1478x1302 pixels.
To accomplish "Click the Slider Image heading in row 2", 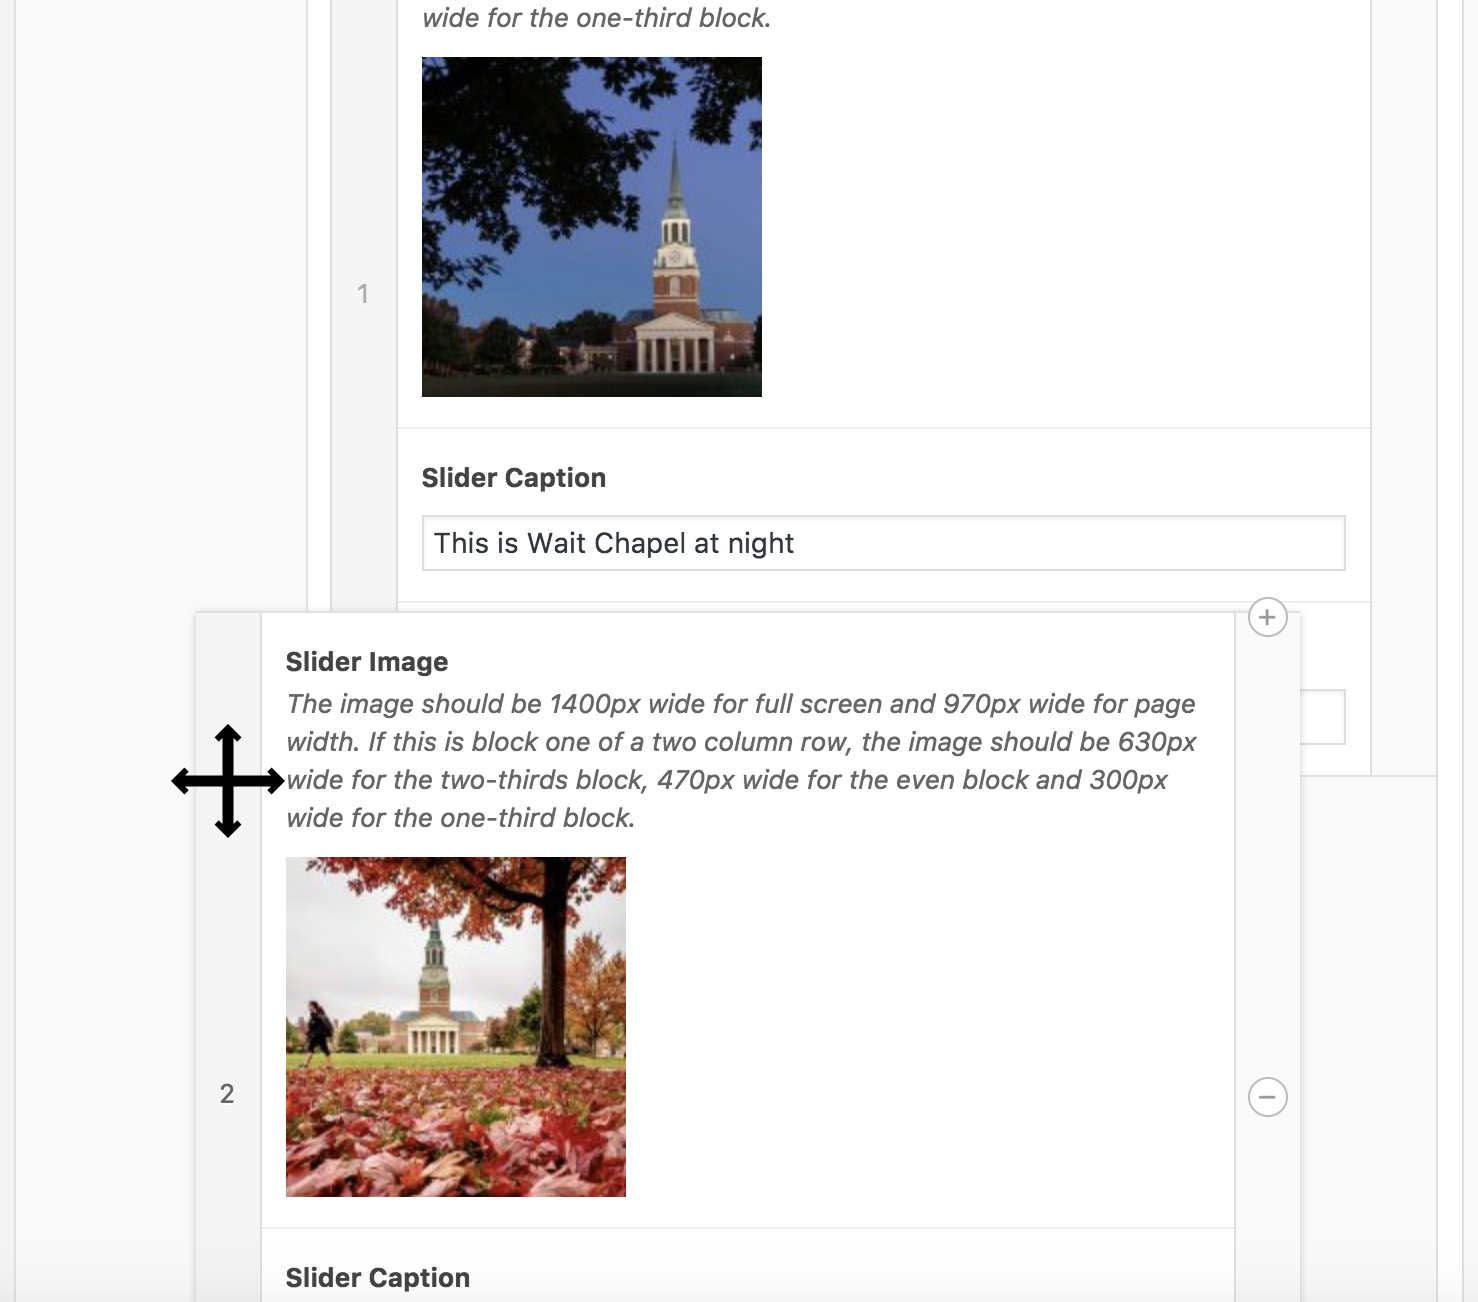I will pos(367,662).
